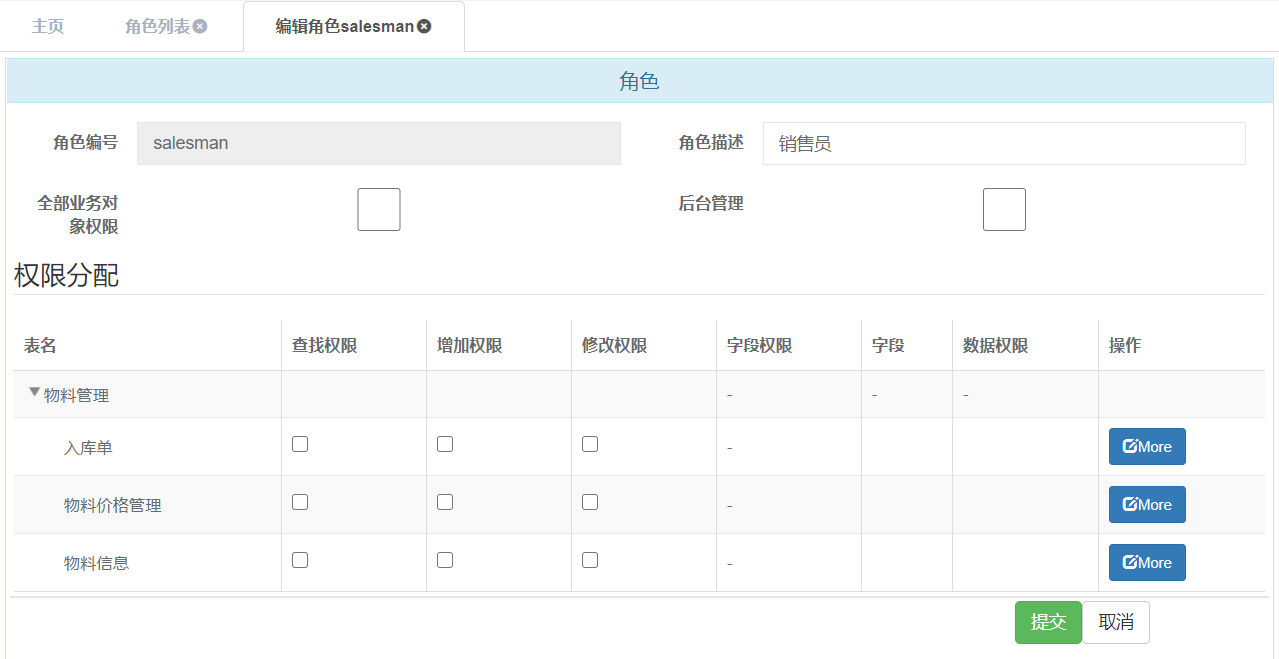Click the 后台管理 label
Screen dimensions: 1279x659
click(711, 203)
